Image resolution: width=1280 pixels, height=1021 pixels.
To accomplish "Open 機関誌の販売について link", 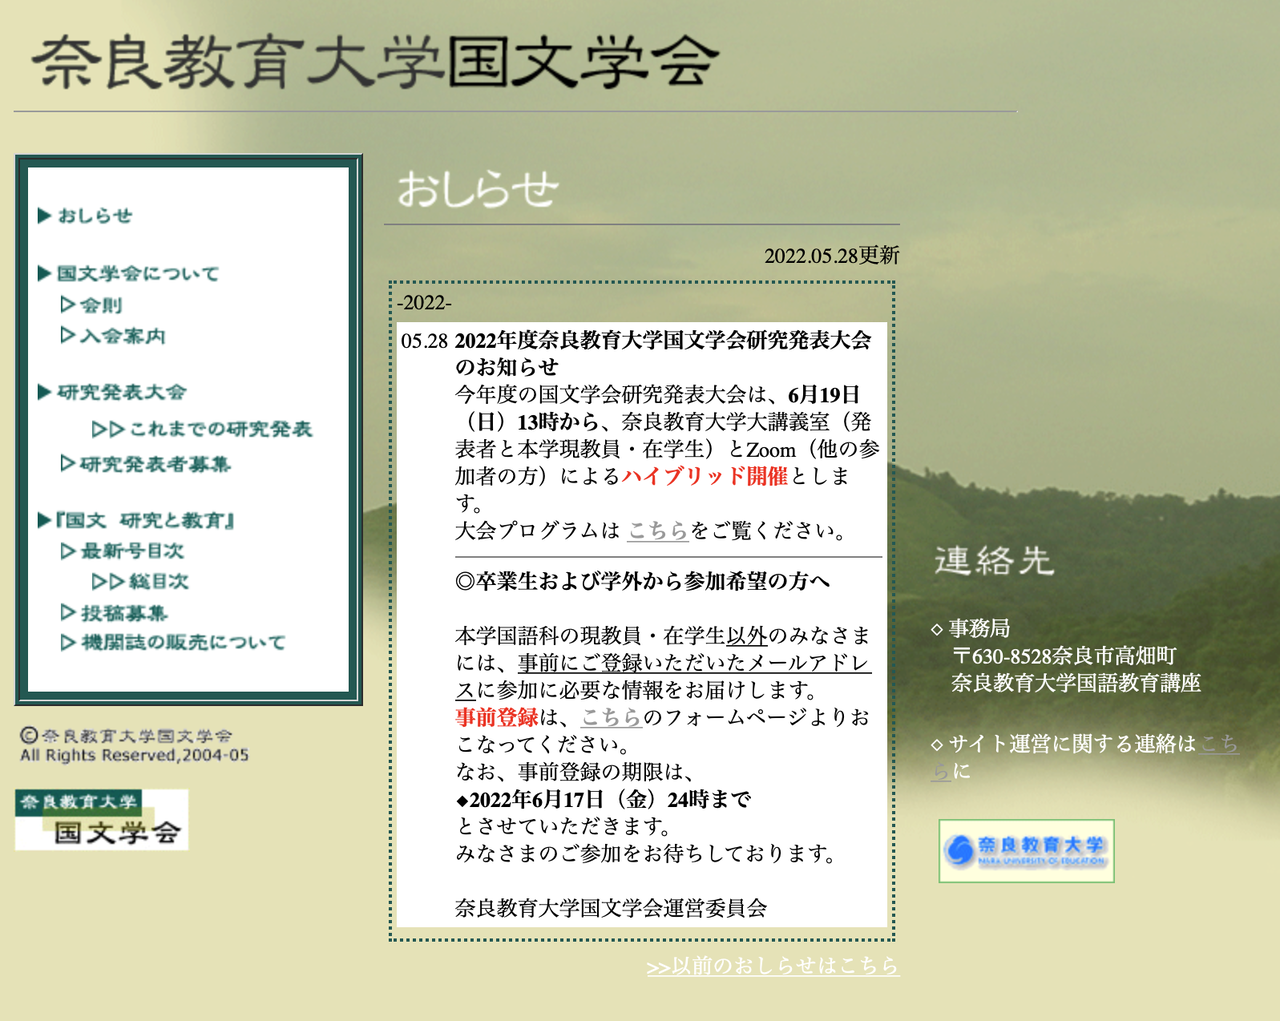I will tap(173, 642).
